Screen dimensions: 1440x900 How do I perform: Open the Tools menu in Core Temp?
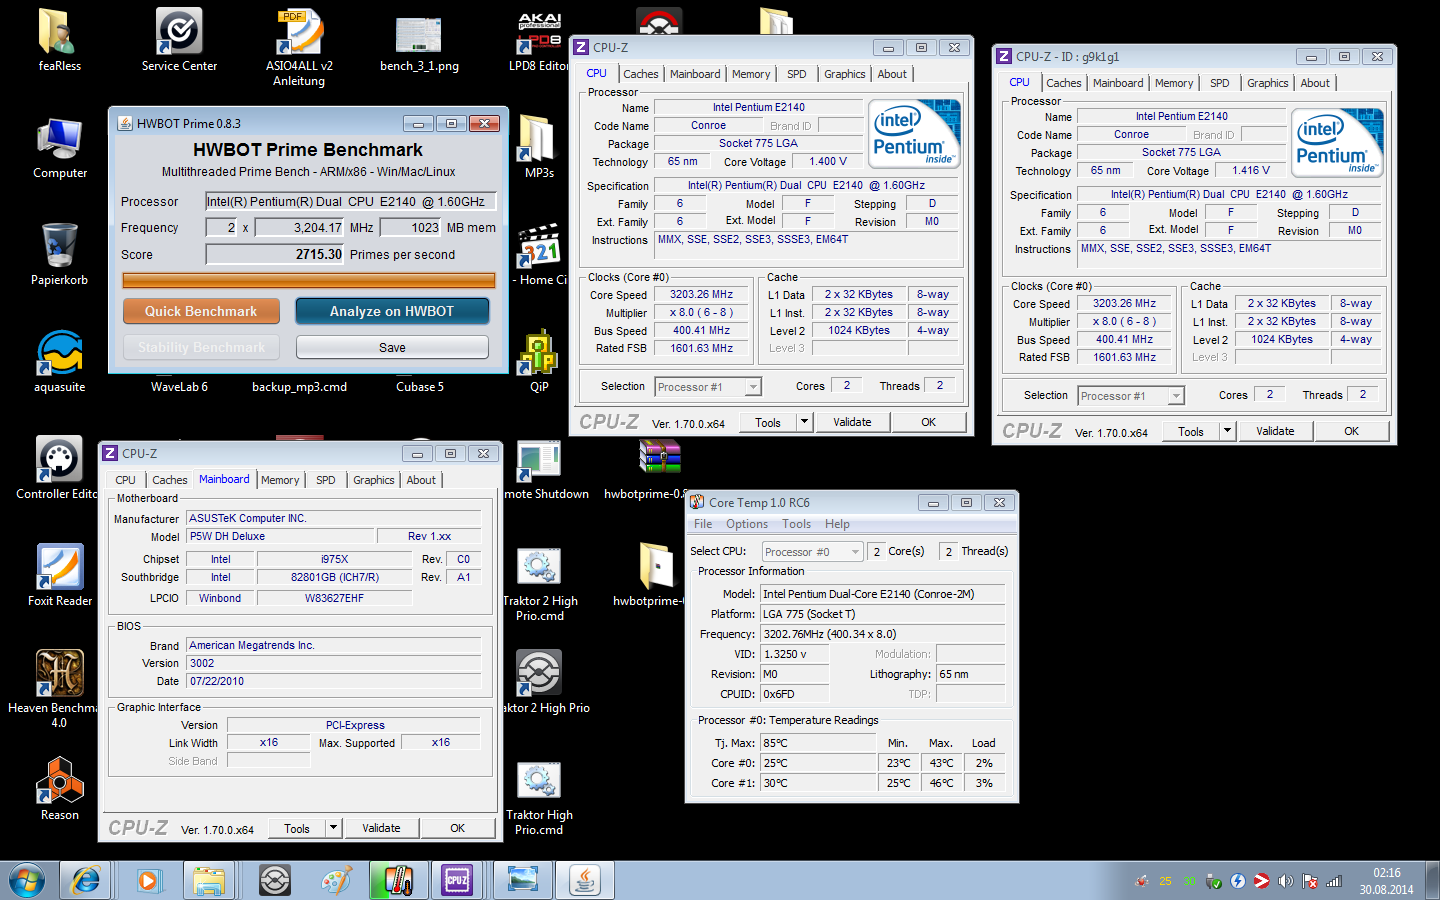click(796, 524)
